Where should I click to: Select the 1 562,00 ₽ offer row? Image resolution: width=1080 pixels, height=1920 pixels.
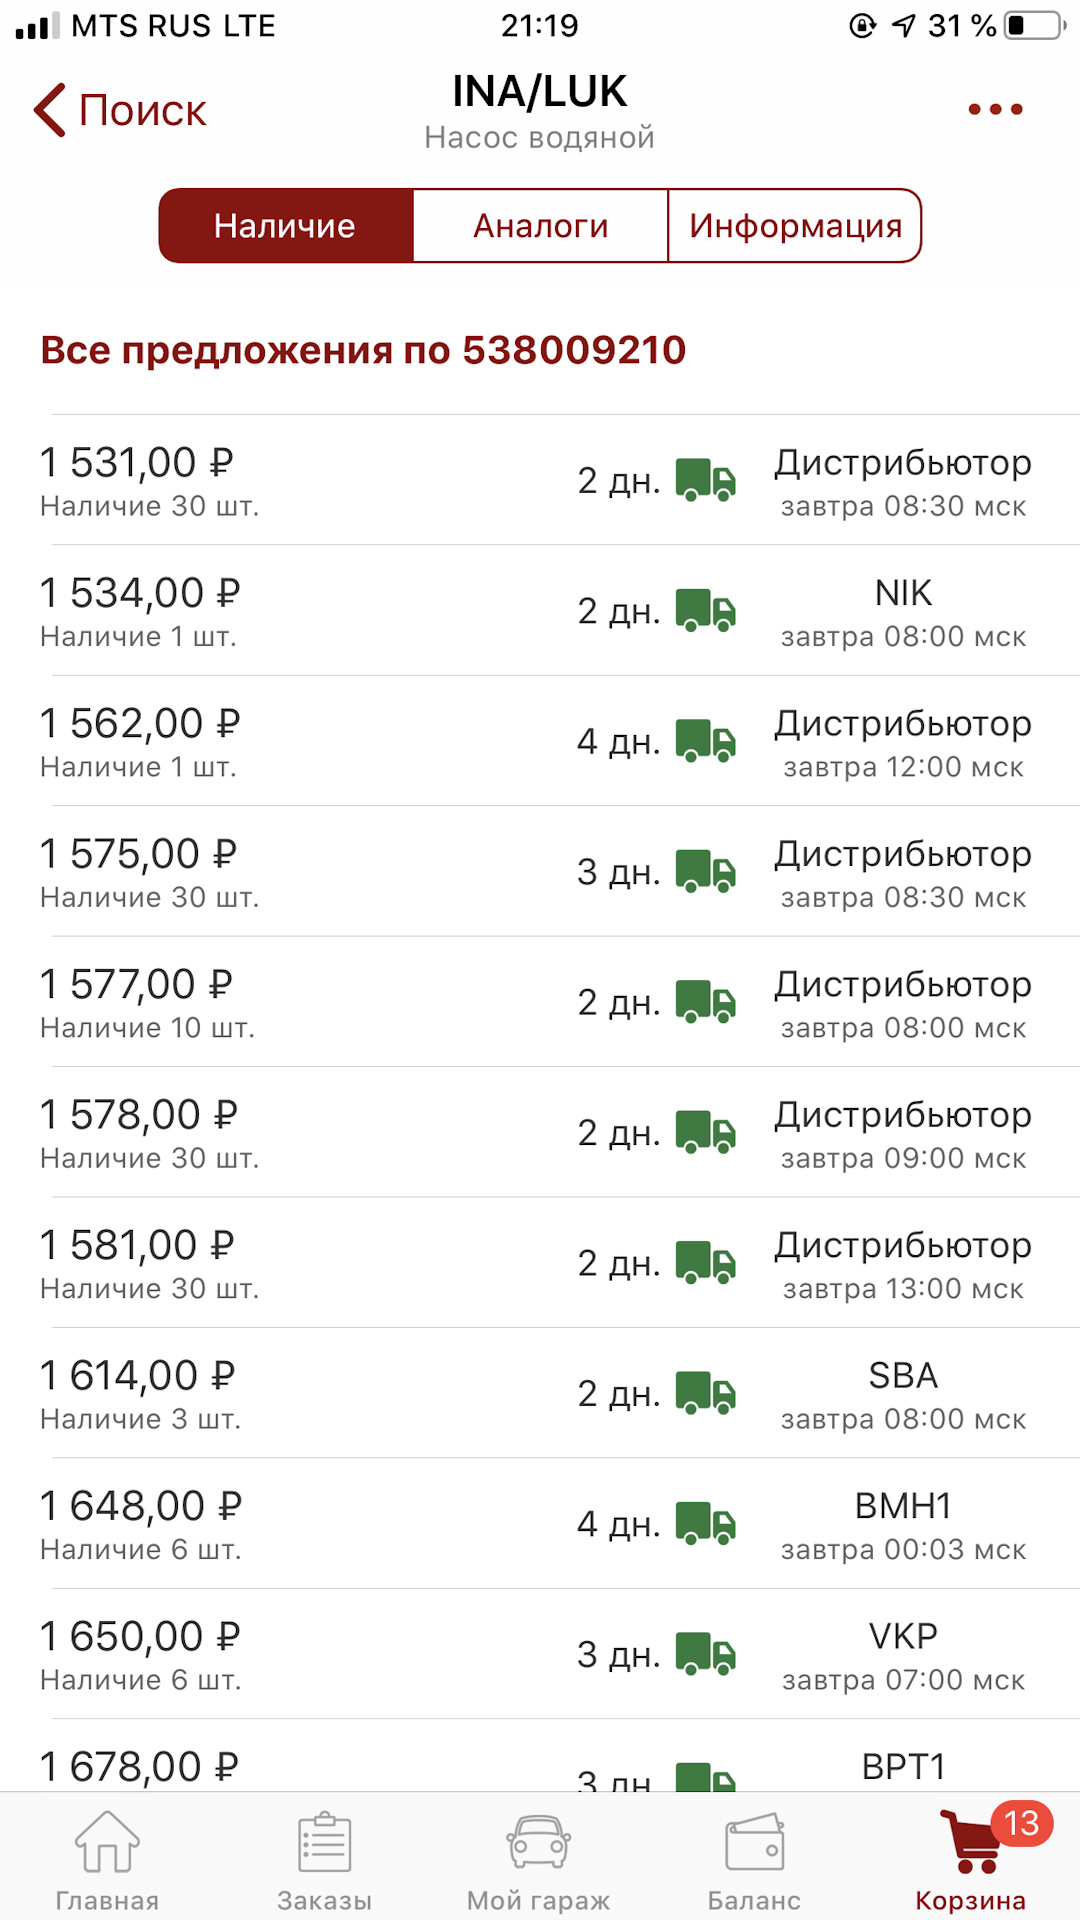click(x=540, y=741)
